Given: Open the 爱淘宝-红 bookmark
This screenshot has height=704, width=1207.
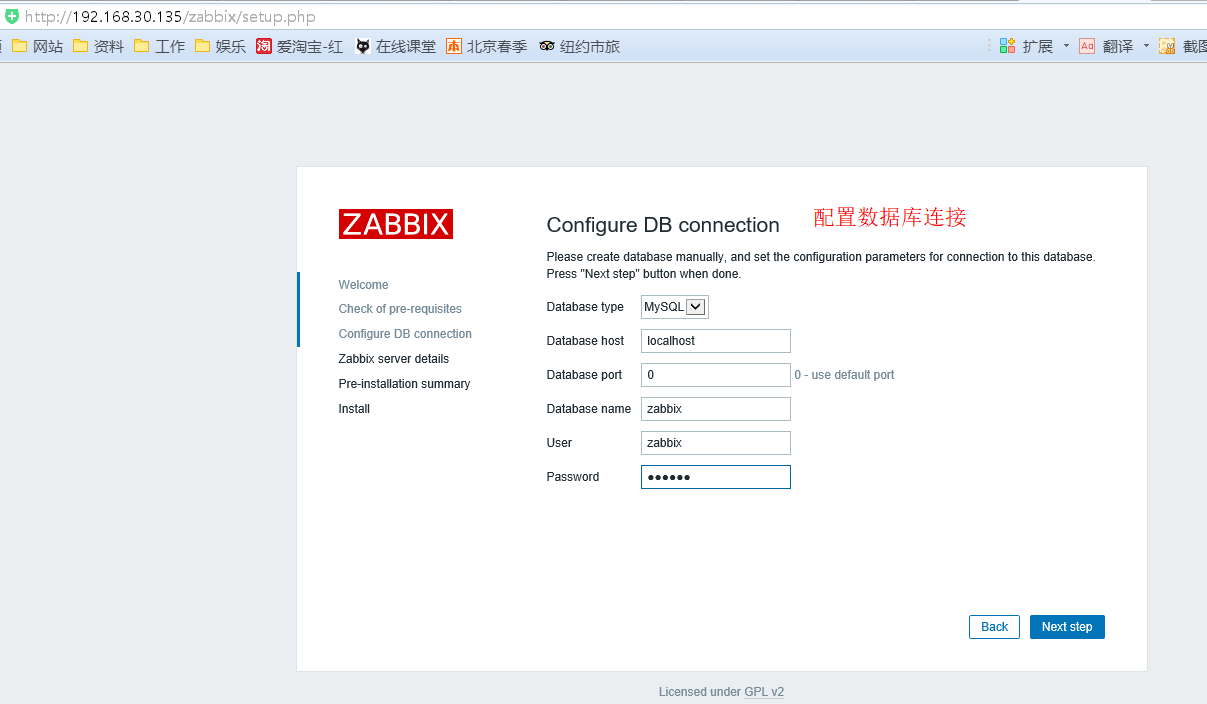Looking at the screenshot, I should (x=300, y=46).
